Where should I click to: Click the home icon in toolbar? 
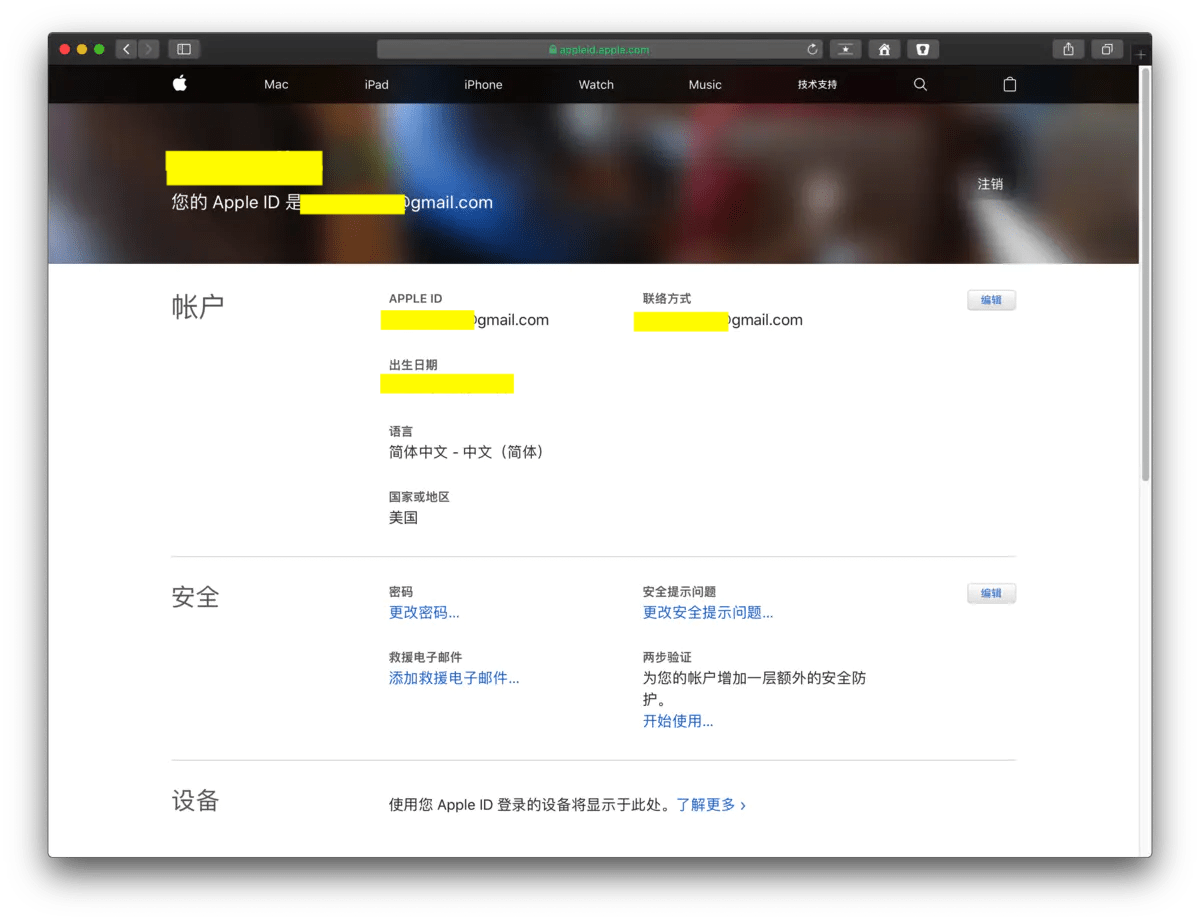(884, 49)
